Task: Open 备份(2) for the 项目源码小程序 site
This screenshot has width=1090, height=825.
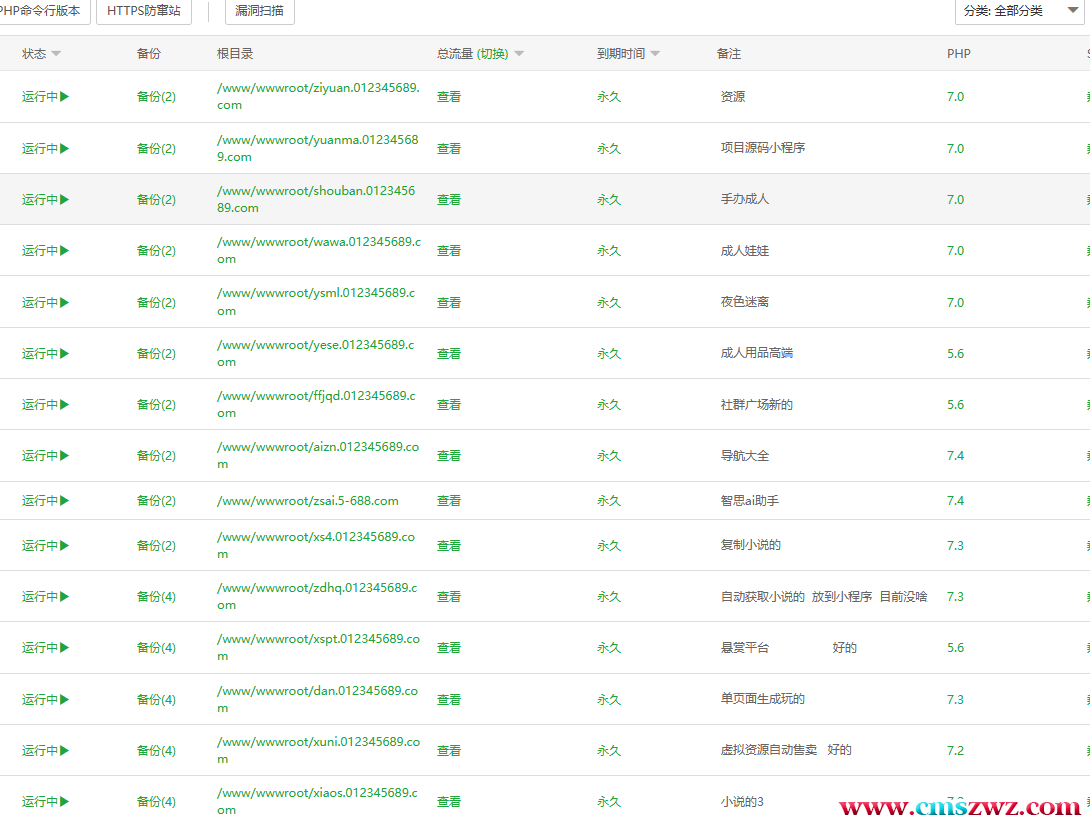Action: click(156, 149)
